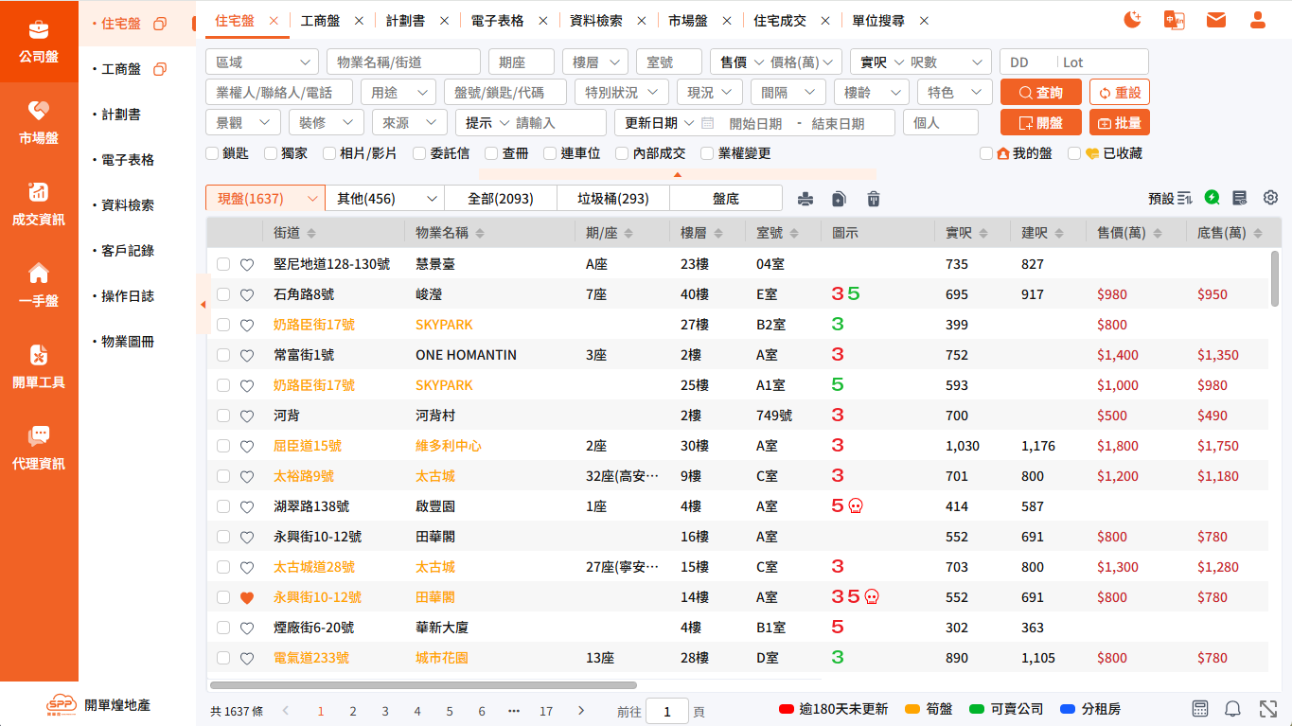Unfavorite the 田華閣 row heart

[x=247, y=597]
